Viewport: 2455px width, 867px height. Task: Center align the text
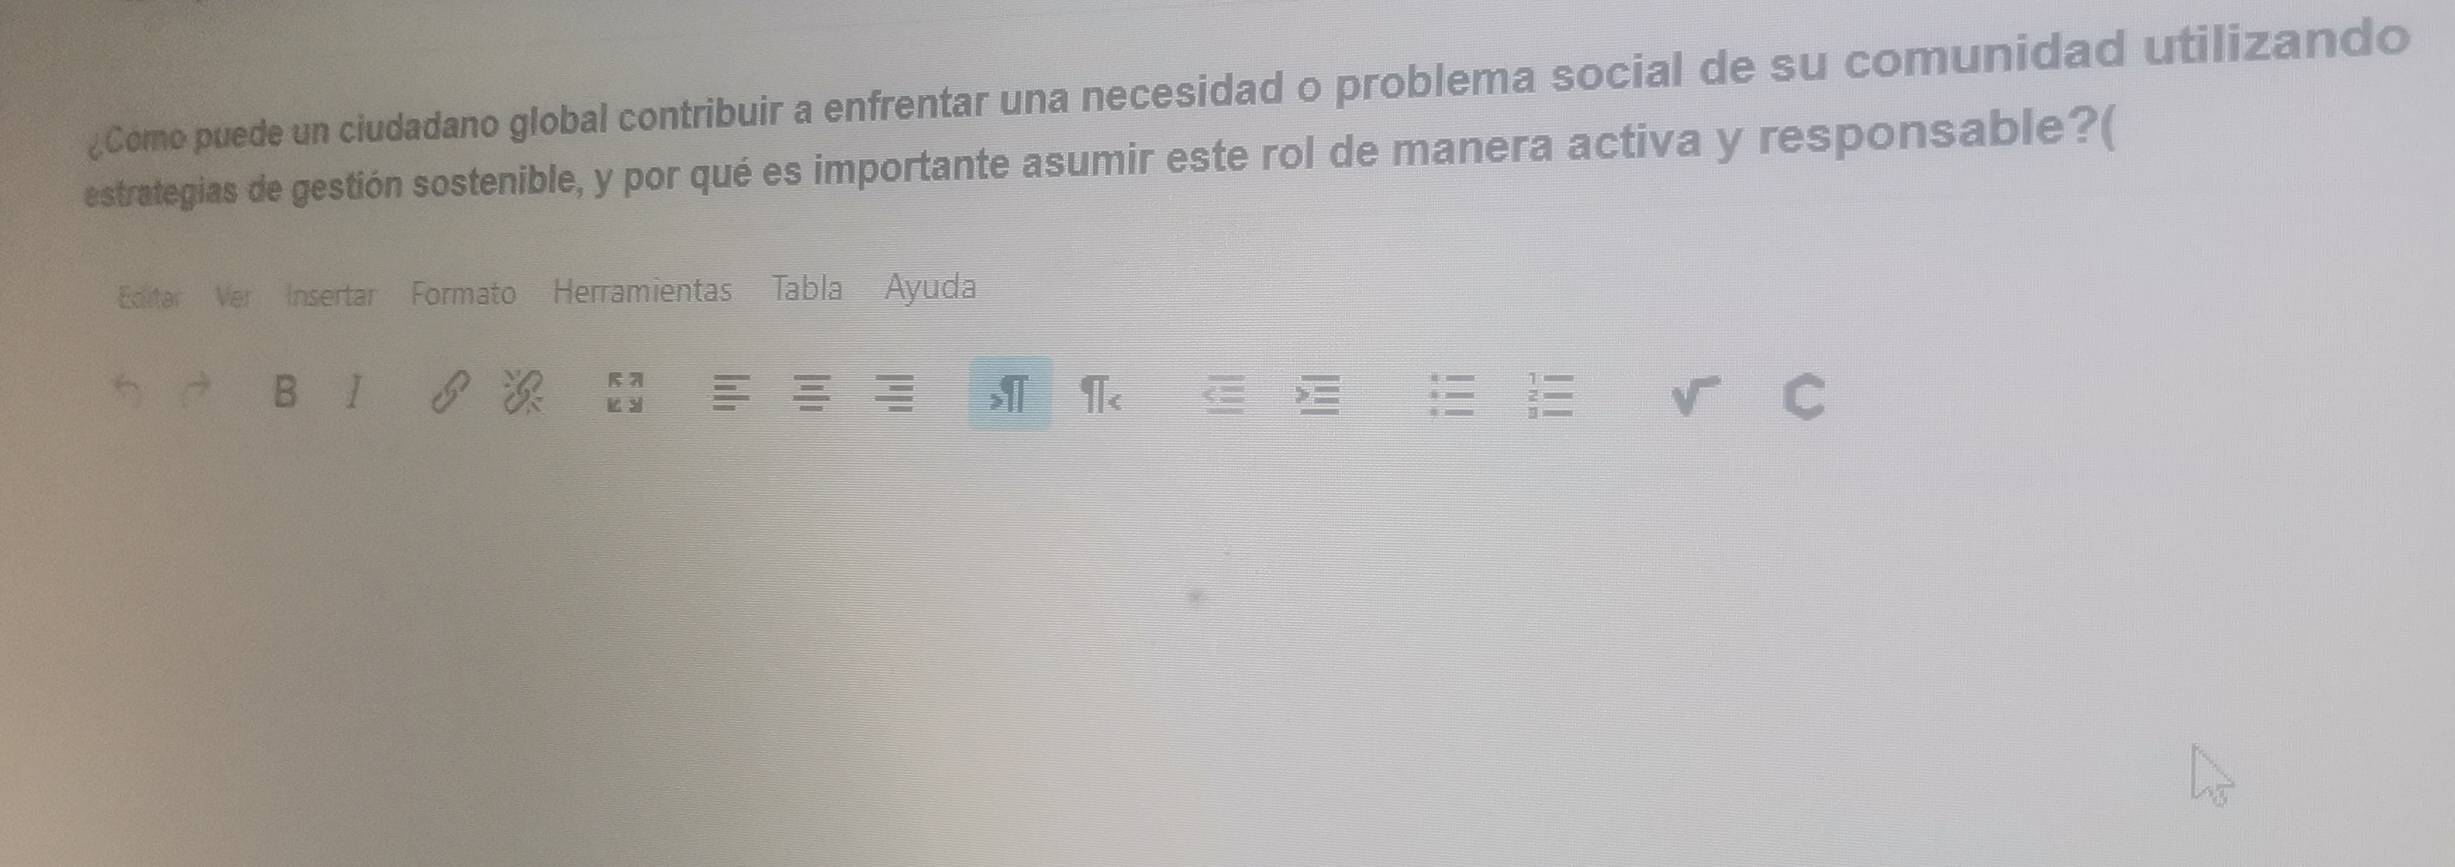[812, 393]
